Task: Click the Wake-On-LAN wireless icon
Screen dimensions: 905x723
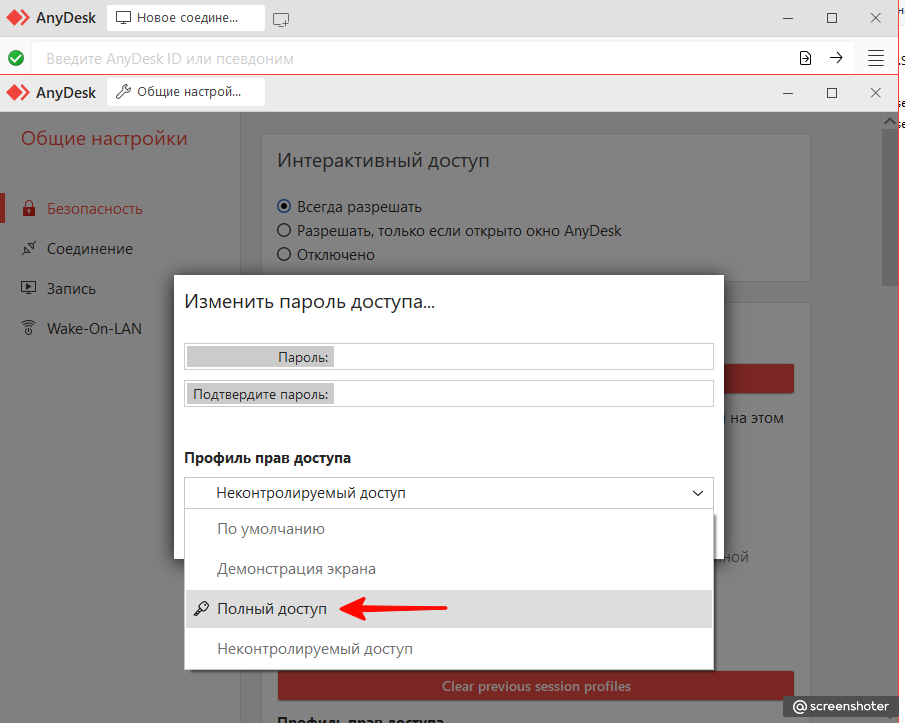Action: pyautogui.click(x=28, y=328)
